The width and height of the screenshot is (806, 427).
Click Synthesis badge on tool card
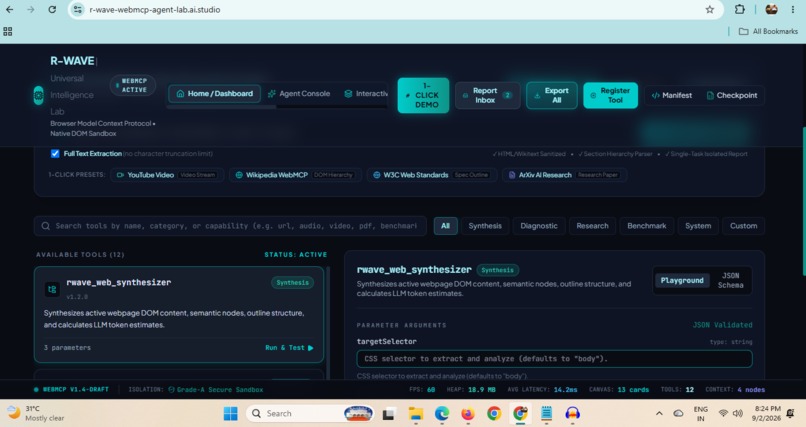pyautogui.click(x=292, y=283)
